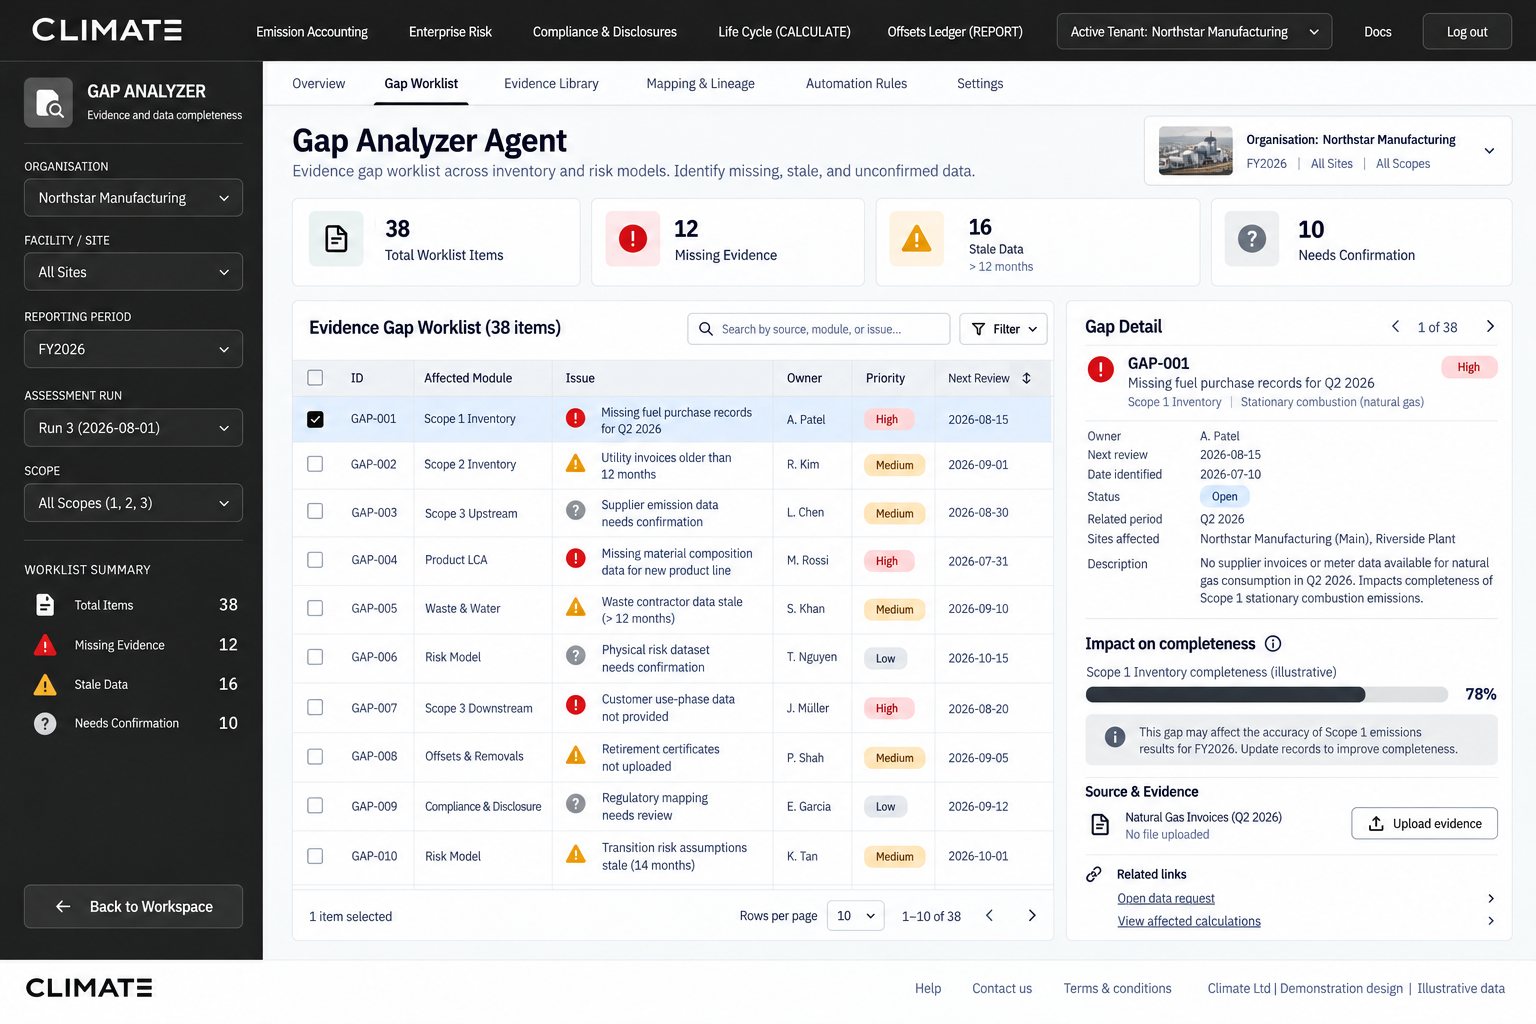Check the GAP-005 row checkbox
The image size is (1536, 1024).
click(315, 608)
